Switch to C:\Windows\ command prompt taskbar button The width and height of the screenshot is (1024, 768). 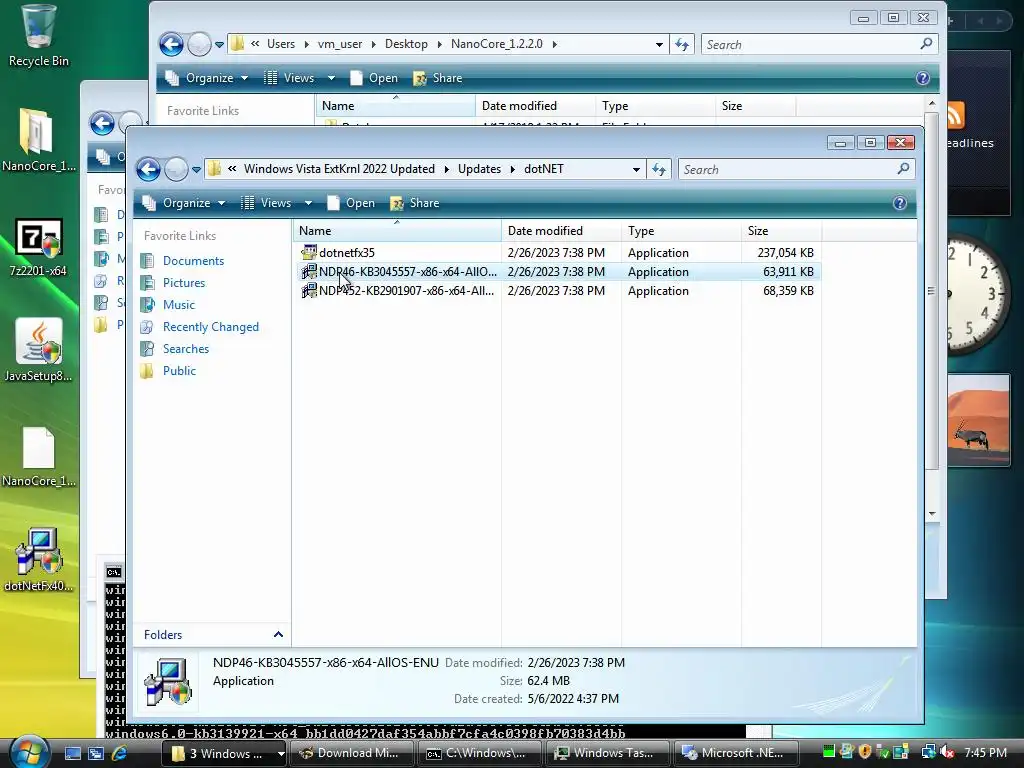[x=479, y=753]
